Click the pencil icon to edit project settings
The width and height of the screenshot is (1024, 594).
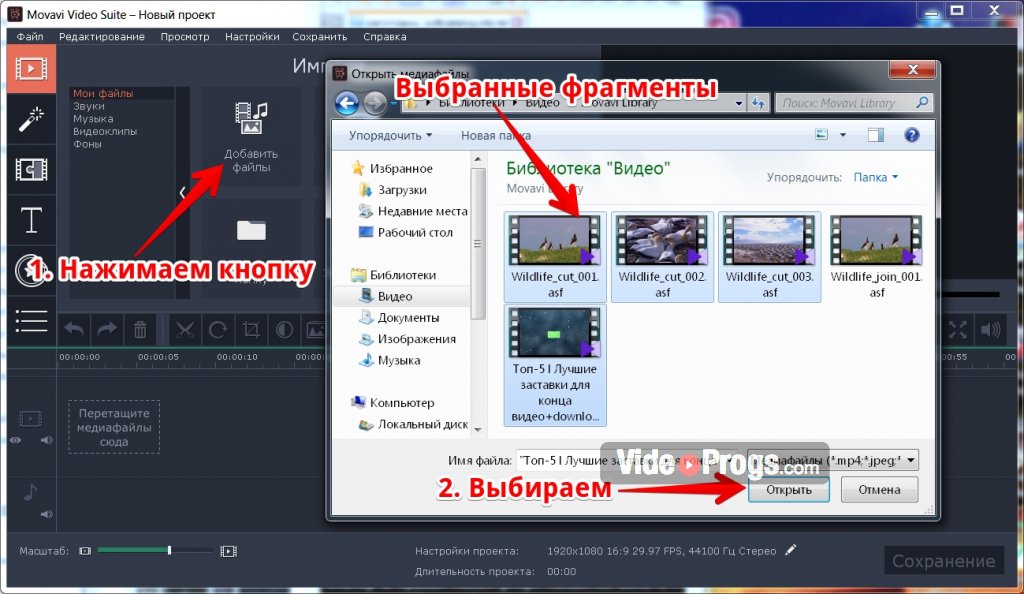(791, 550)
